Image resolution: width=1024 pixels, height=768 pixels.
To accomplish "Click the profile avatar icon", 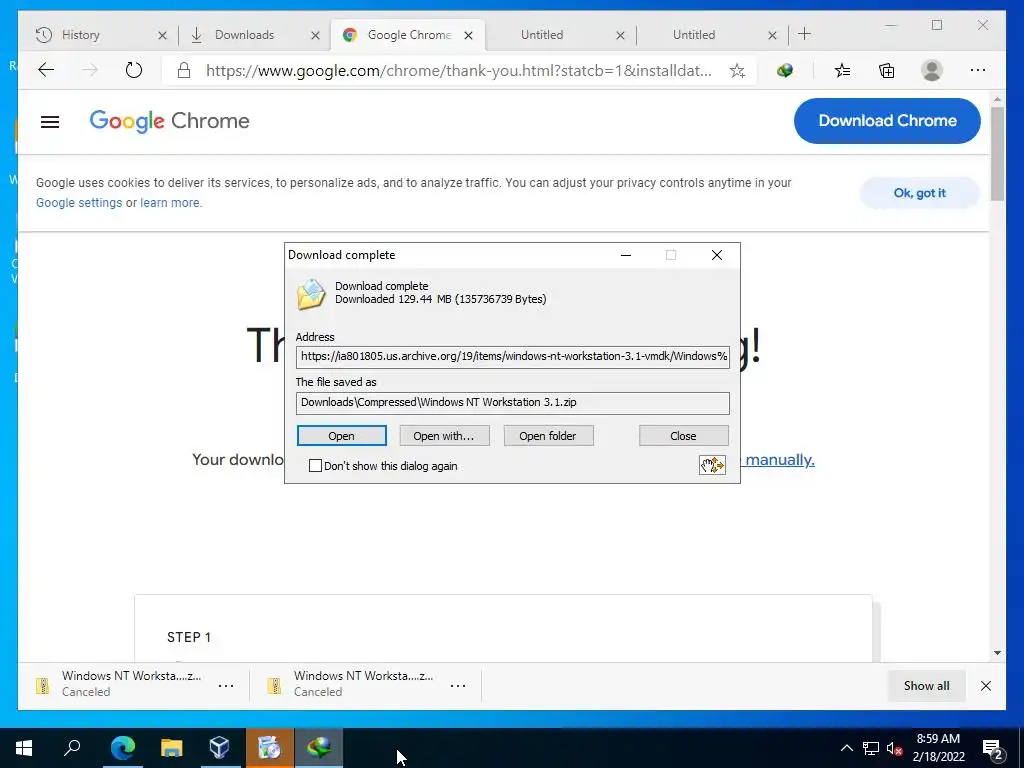I will (932, 71).
